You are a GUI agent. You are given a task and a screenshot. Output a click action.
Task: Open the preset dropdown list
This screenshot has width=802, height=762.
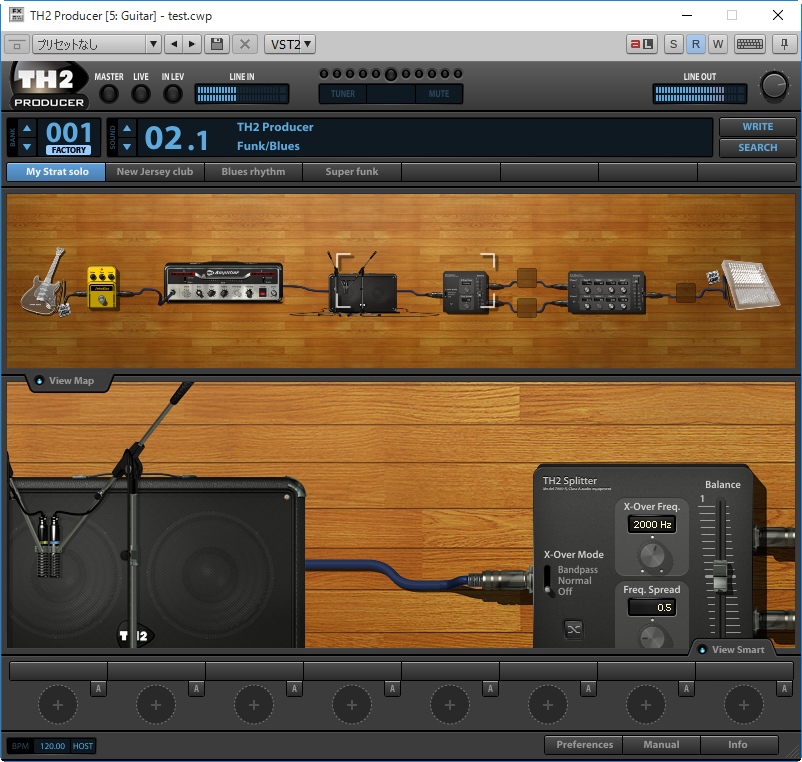(153, 44)
